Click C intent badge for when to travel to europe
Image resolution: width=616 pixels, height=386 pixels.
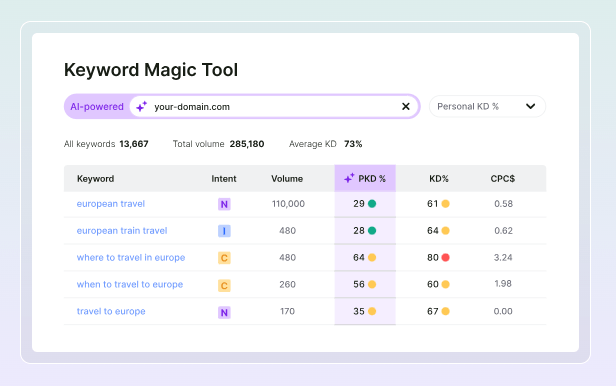pyautogui.click(x=224, y=285)
